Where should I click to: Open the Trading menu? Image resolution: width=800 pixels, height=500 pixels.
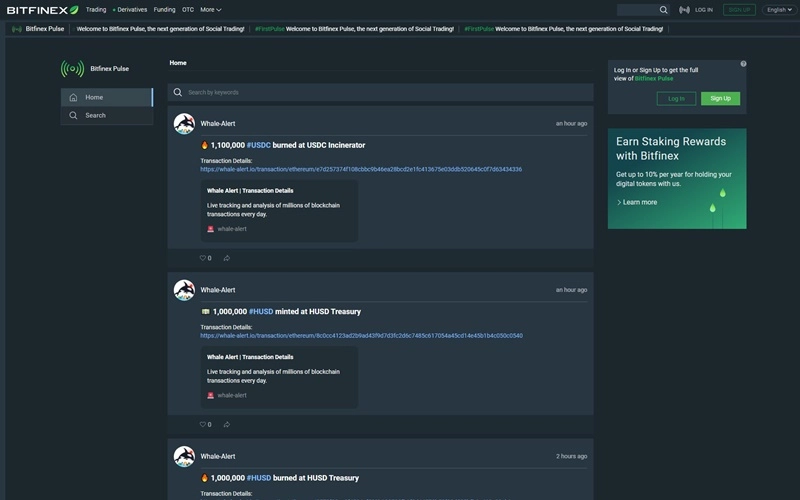(96, 10)
